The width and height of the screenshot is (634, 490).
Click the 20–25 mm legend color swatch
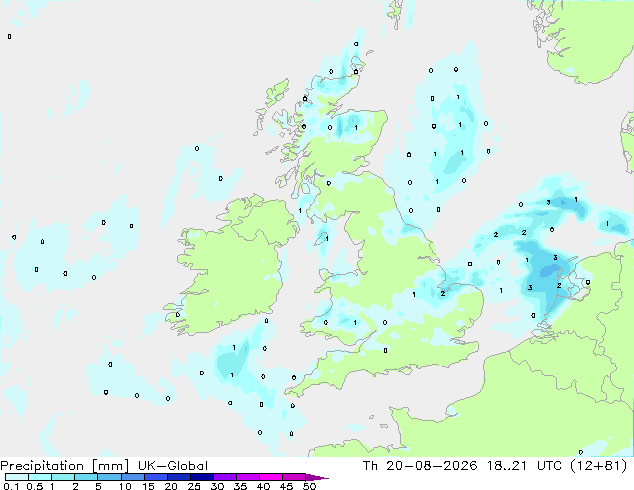(179, 477)
